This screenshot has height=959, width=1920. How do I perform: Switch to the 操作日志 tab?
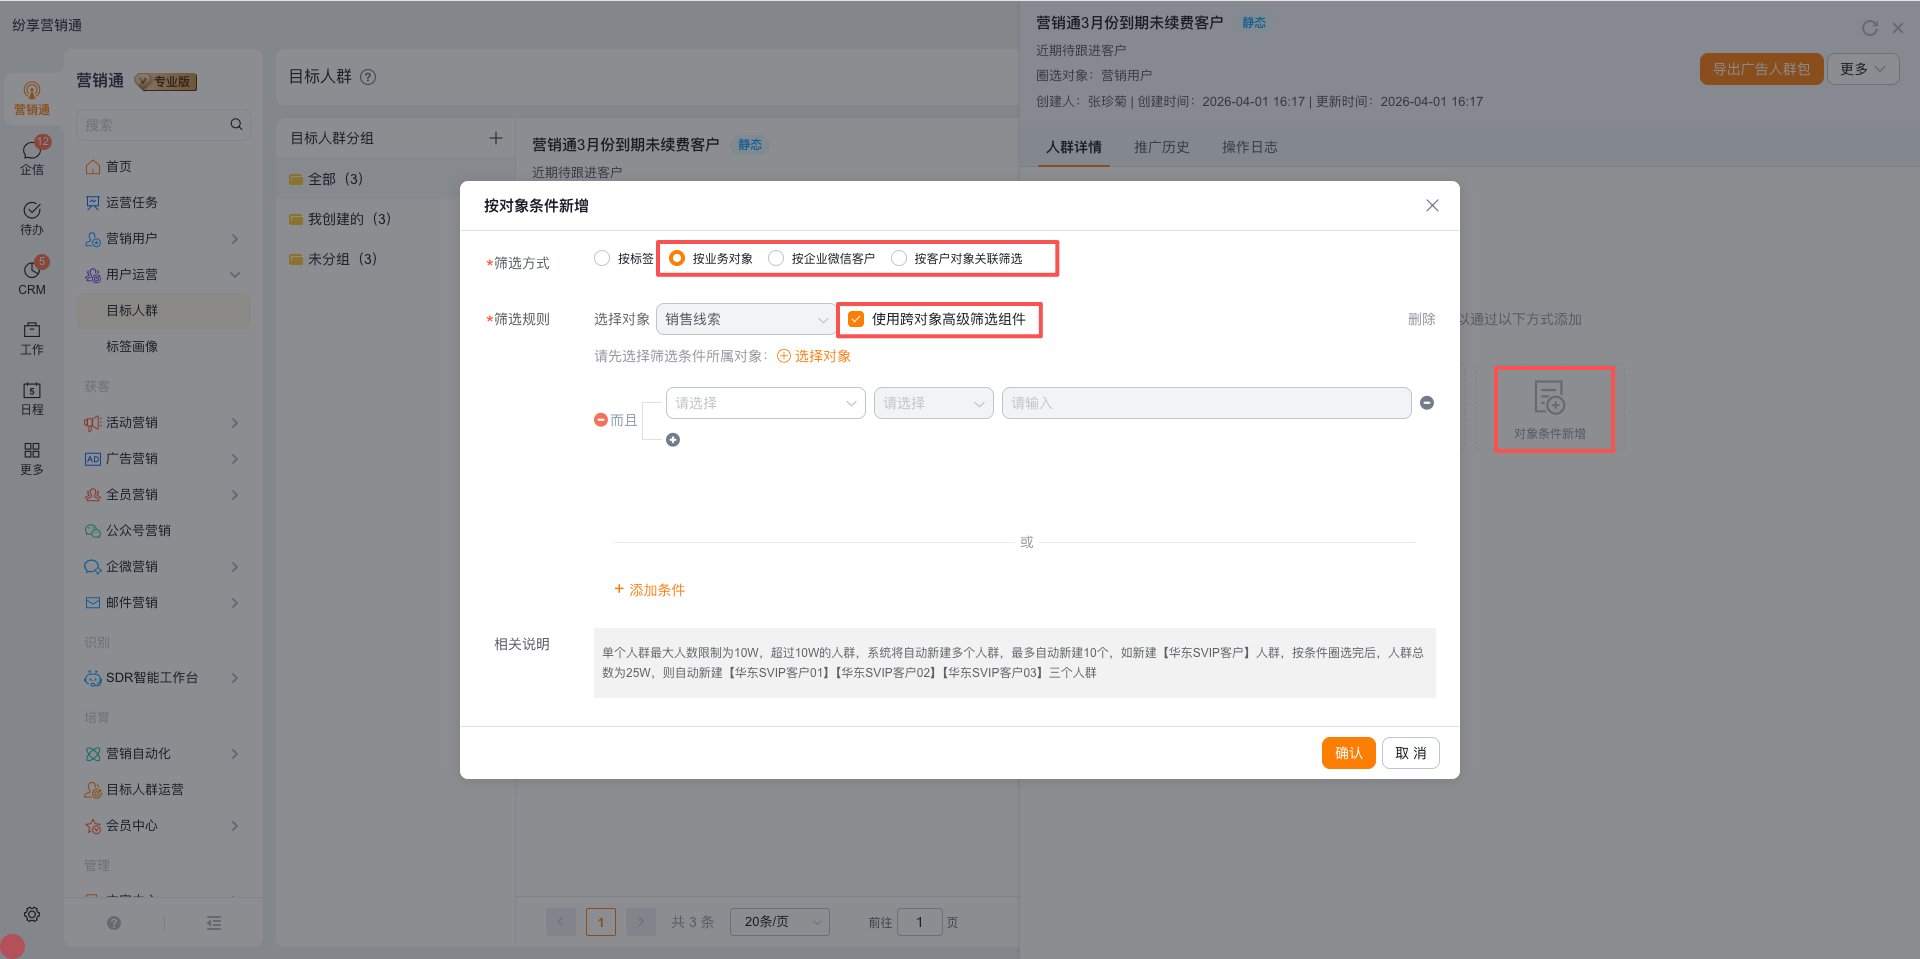click(x=1250, y=147)
